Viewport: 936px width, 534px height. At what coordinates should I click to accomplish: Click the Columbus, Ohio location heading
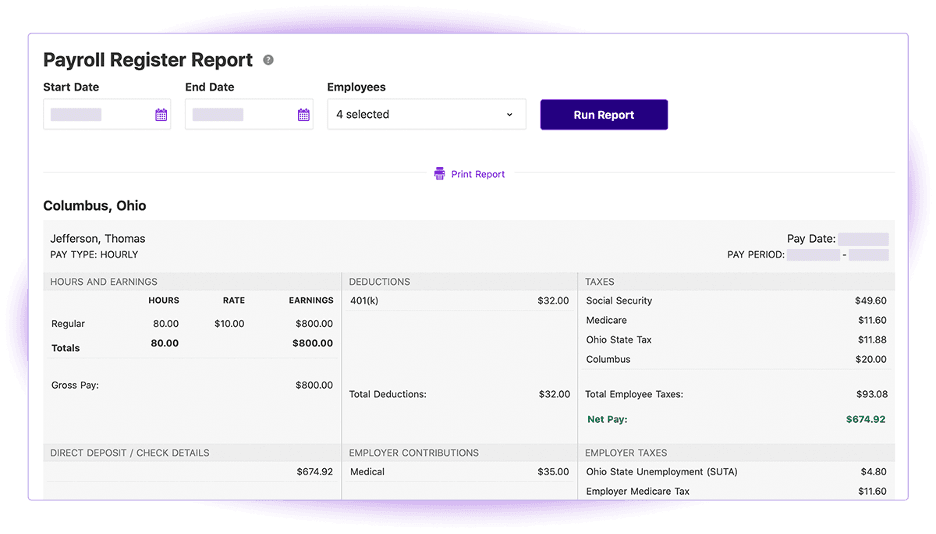[95, 206]
